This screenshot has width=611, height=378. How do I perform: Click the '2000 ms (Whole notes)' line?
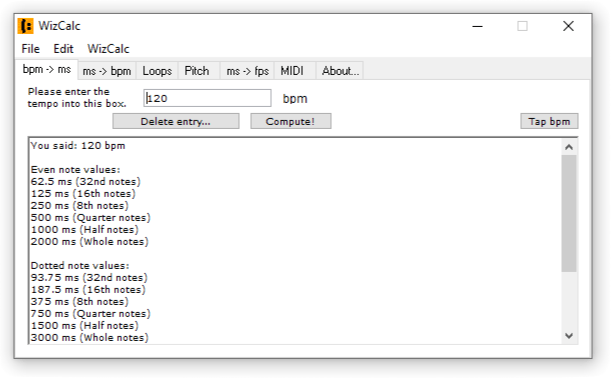tap(90, 242)
